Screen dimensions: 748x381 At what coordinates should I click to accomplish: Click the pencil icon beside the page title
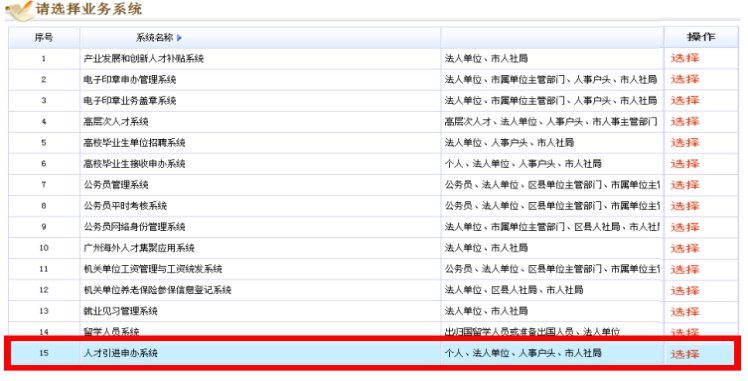[19, 11]
